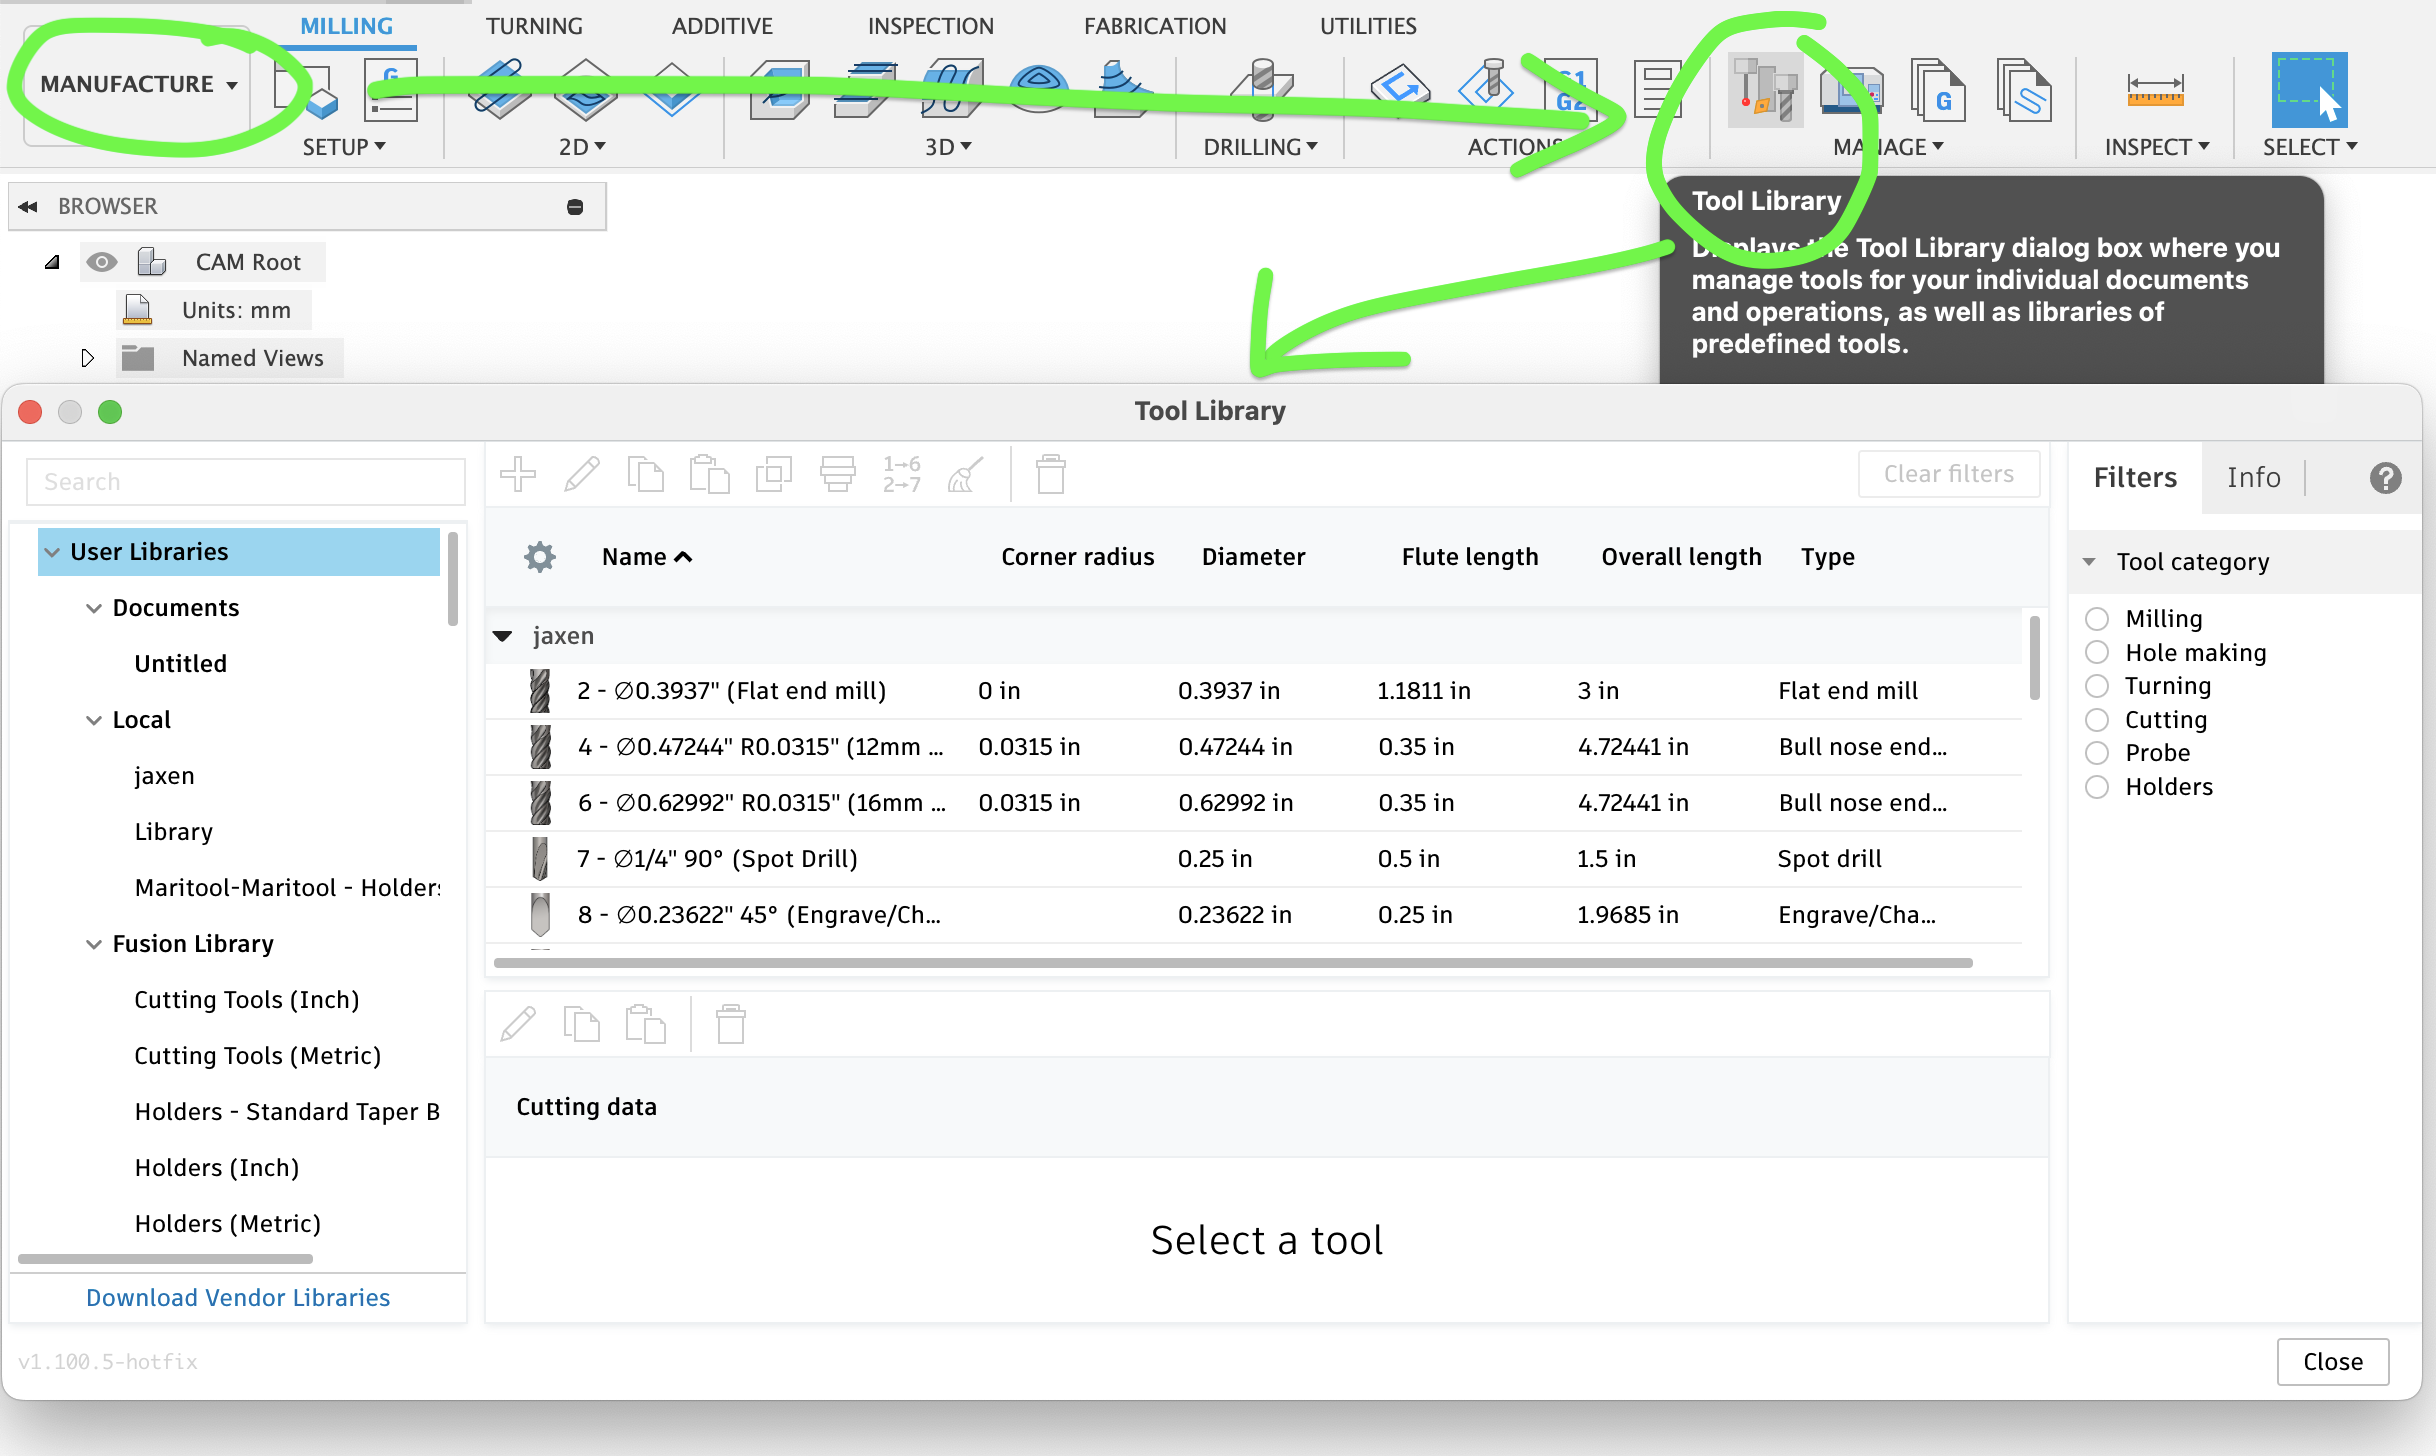
Task: Click the help question mark icon
Action: tap(2385, 478)
